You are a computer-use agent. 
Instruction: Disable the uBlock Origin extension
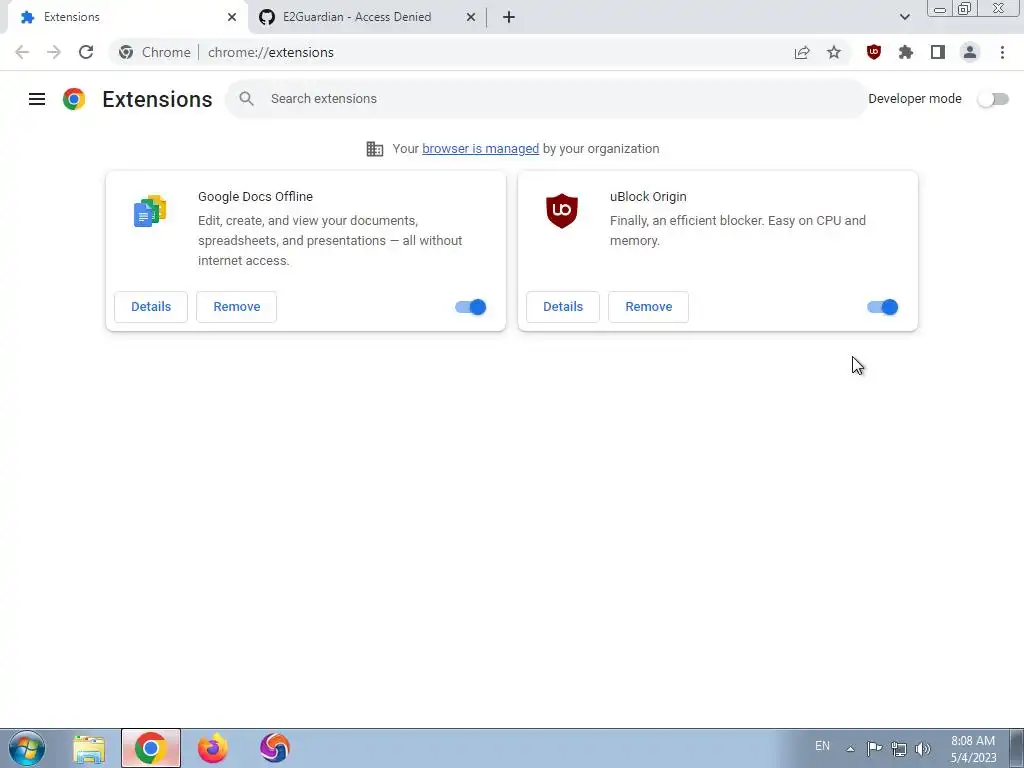[883, 307]
